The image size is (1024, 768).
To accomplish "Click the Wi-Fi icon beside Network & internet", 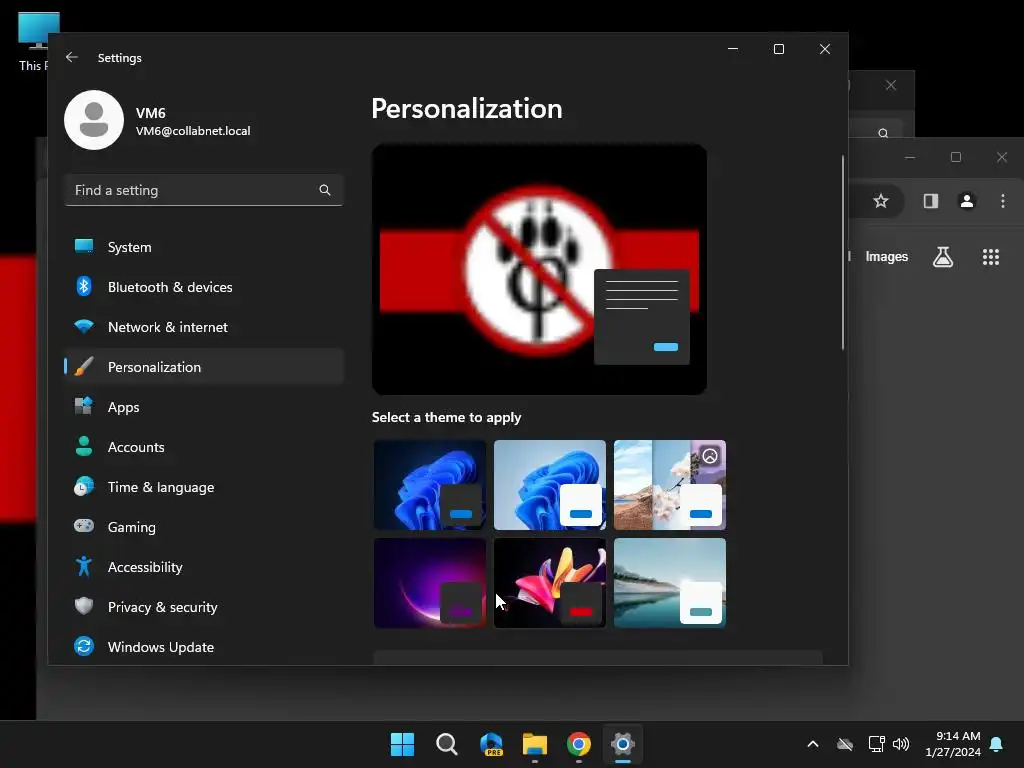I will [x=84, y=327].
